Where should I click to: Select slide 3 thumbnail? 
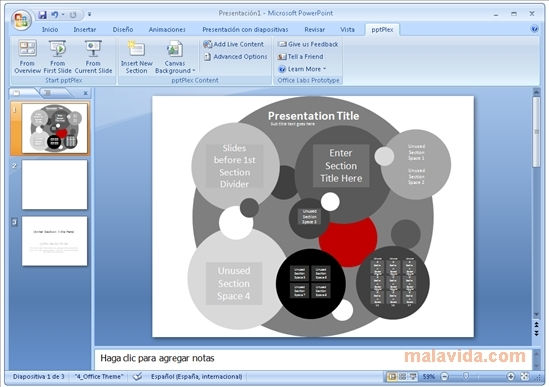pyautogui.click(x=54, y=241)
